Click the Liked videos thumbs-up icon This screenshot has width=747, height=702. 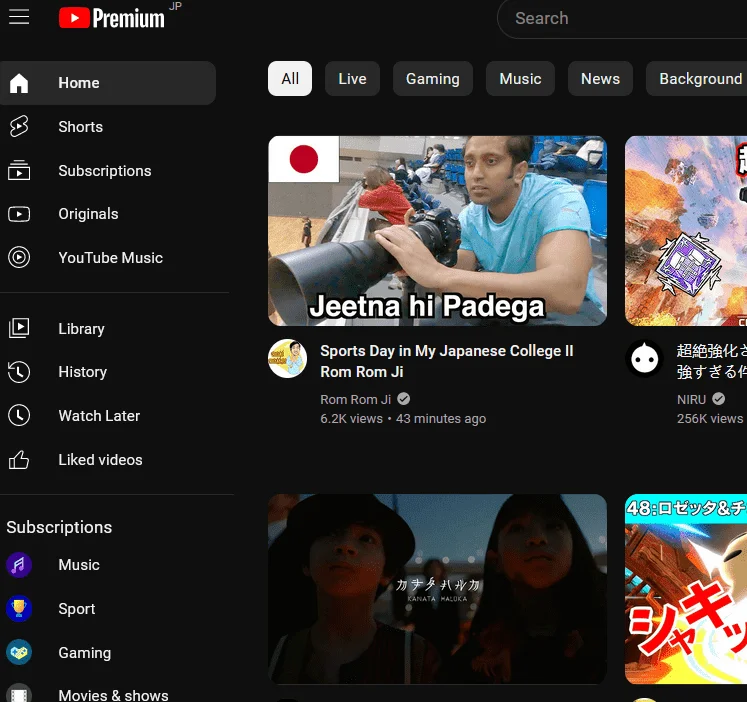tap(19, 460)
